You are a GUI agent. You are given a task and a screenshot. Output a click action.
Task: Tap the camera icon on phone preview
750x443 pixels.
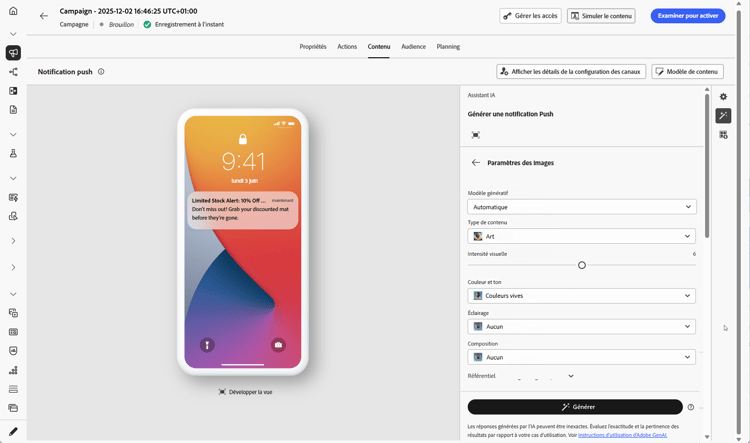(x=278, y=345)
